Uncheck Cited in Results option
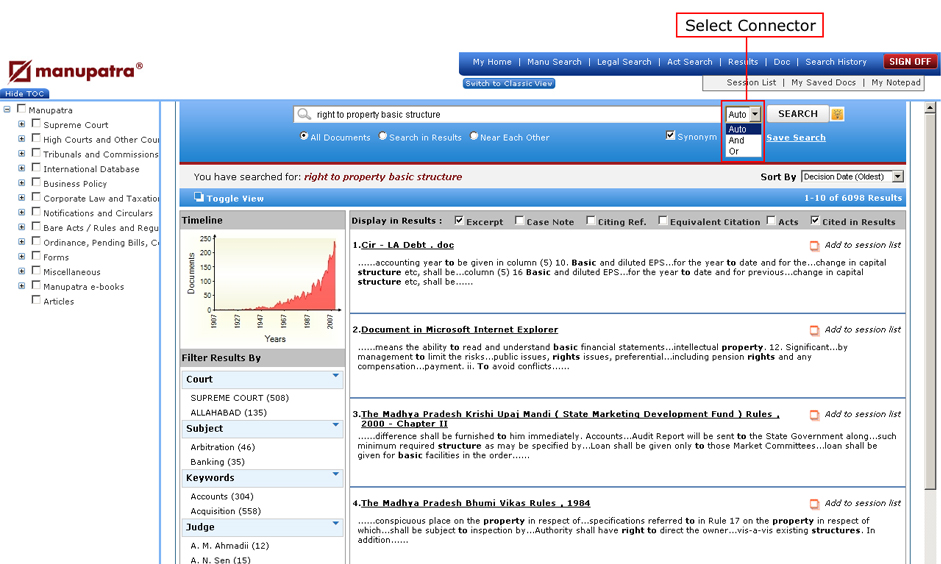 coord(814,220)
